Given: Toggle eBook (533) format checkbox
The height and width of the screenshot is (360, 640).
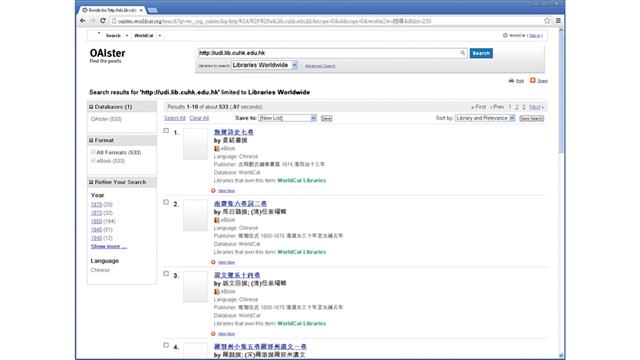Looking at the screenshot, I should (x=93, y=160).
